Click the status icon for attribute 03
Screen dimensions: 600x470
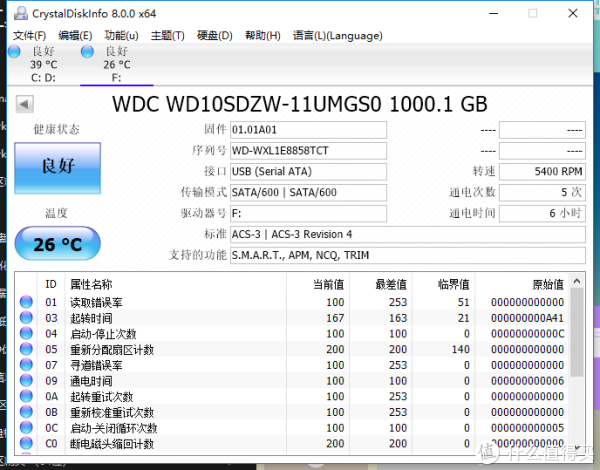tap(26, 318)
